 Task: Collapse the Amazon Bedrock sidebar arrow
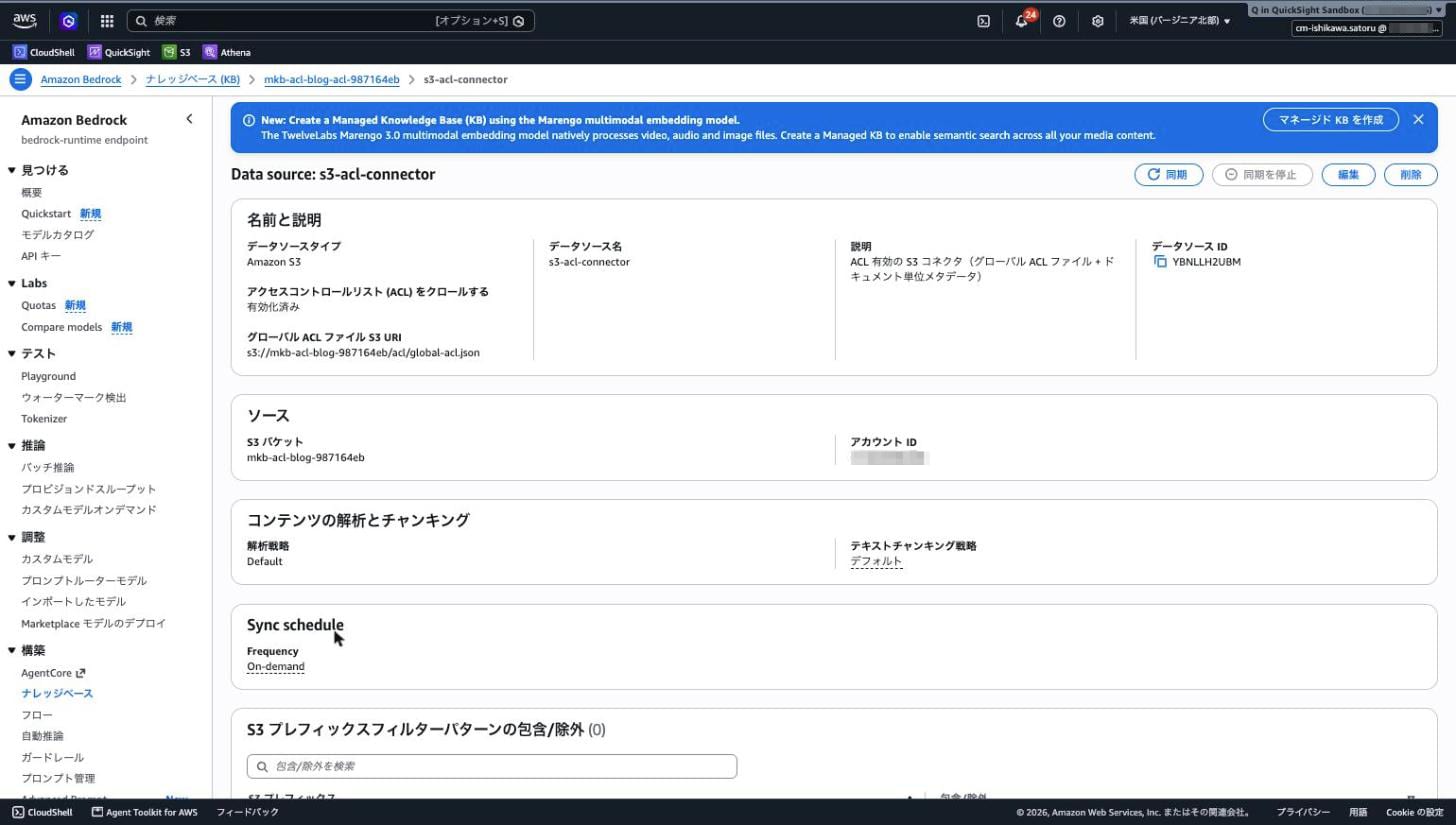click(189, 119)
